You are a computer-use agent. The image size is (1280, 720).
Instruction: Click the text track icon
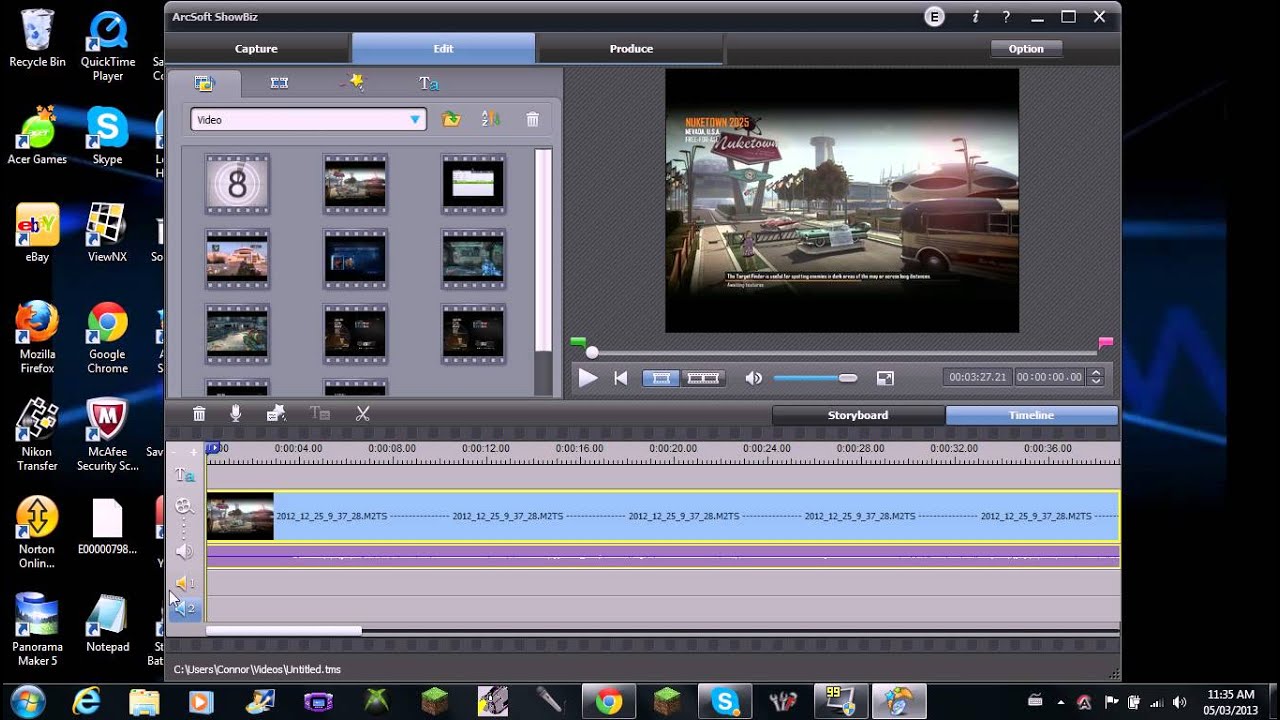pyautogui.click(x=184, y=476)
